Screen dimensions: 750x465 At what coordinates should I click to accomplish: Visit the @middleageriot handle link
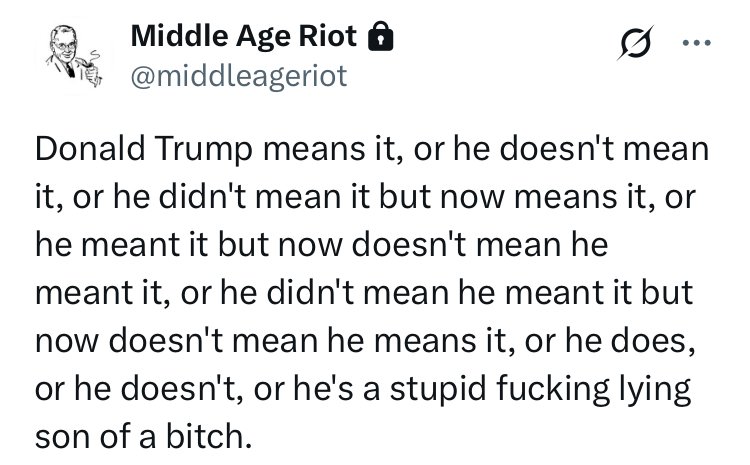point(239,77)
